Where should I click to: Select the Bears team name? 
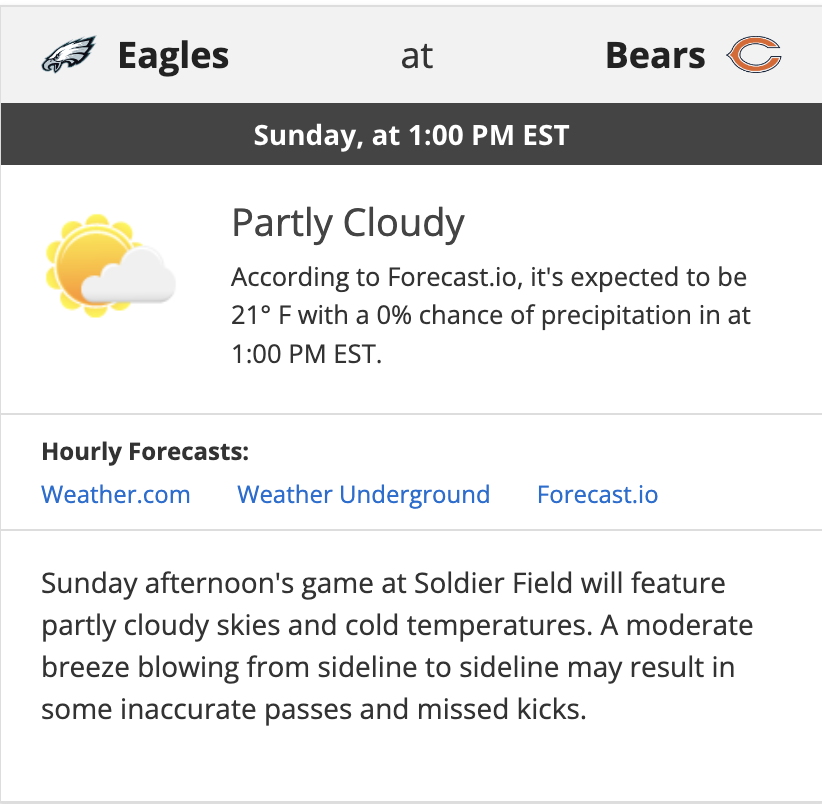pyautogui.click(x=655, y=56)
